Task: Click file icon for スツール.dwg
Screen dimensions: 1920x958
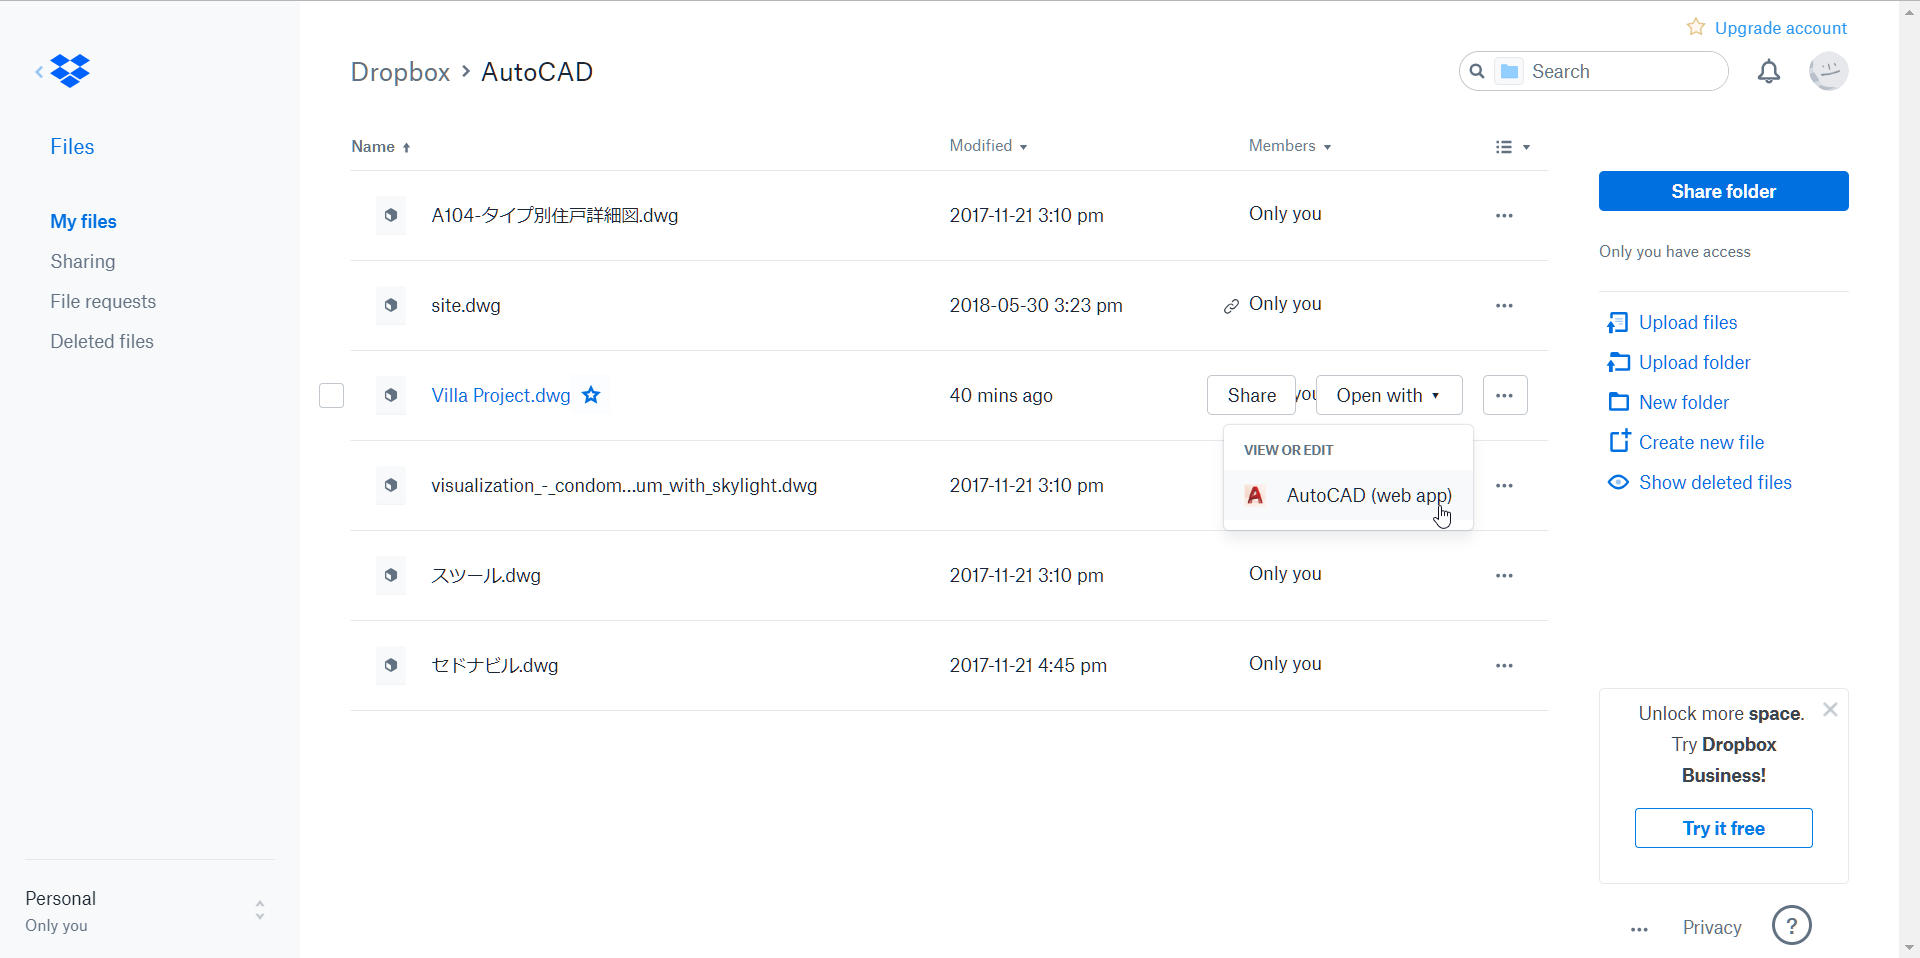Action: (391, 575)
